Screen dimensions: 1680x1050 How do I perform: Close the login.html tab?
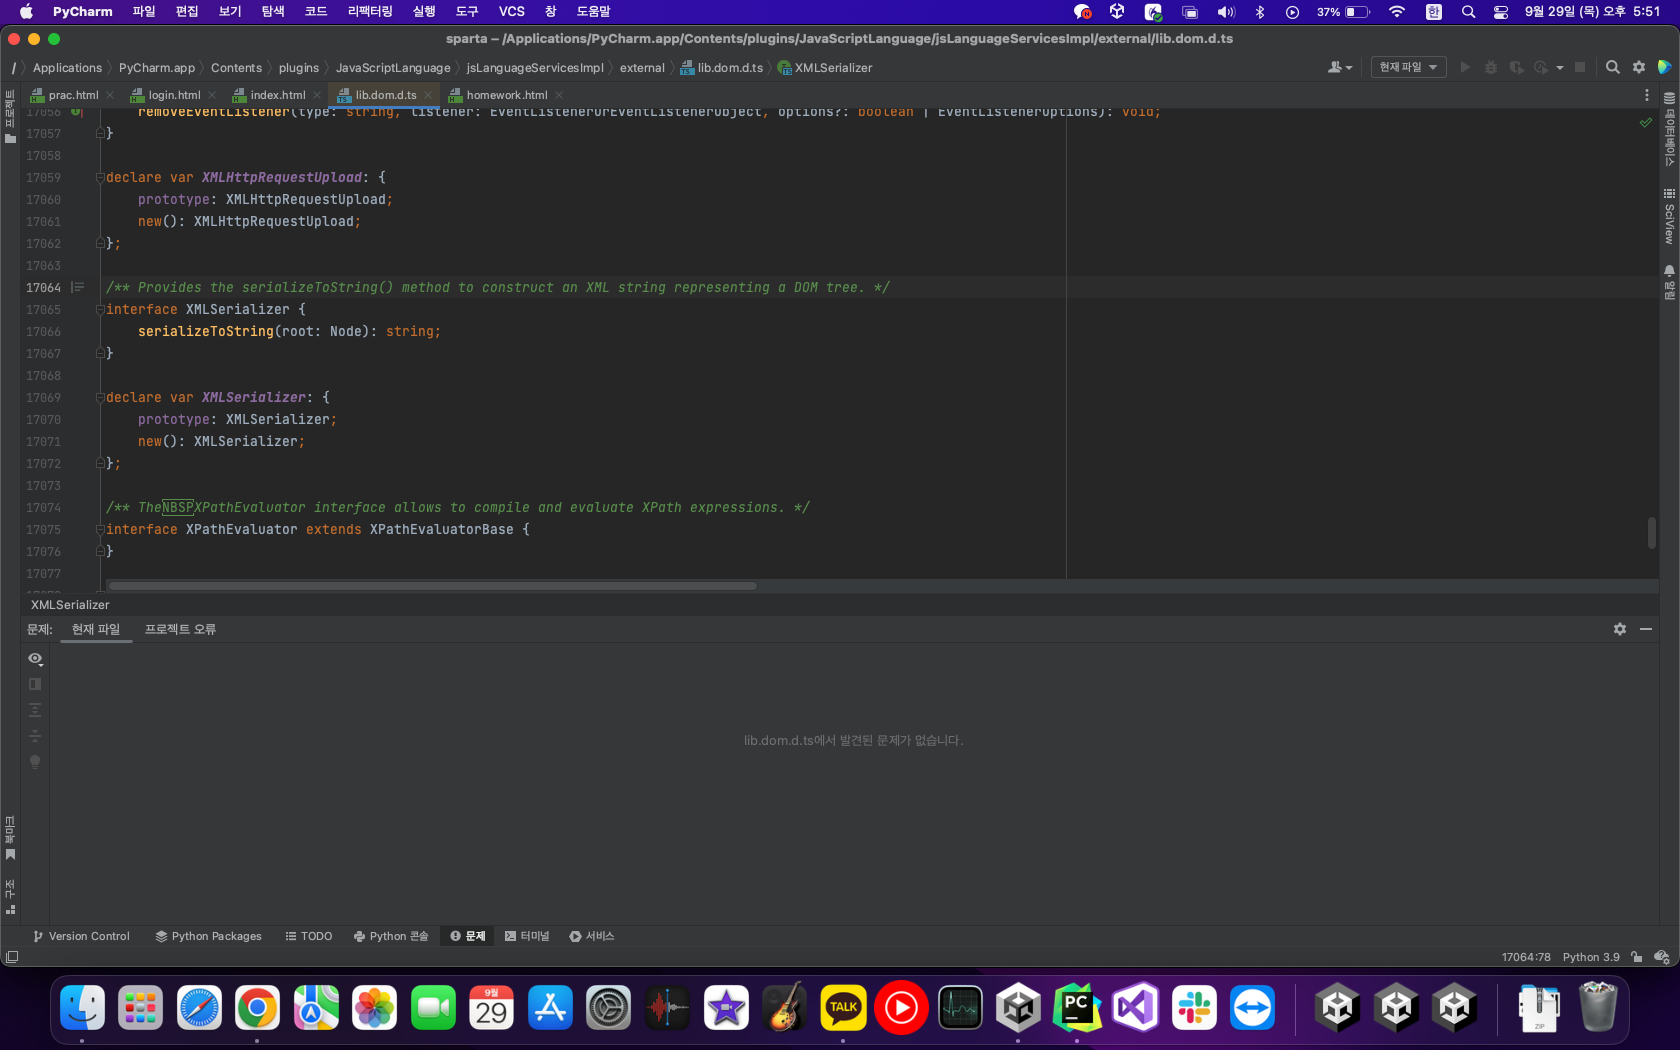click(x=212, y=95)
